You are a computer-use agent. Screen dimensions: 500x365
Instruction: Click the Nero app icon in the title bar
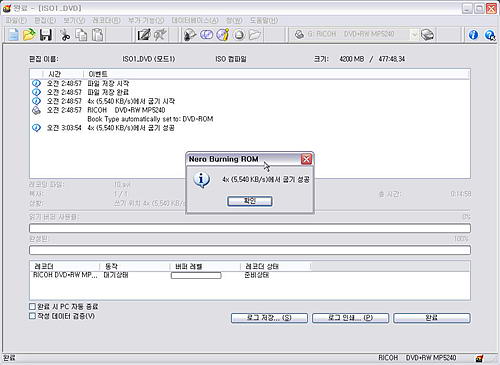(7, 8)
